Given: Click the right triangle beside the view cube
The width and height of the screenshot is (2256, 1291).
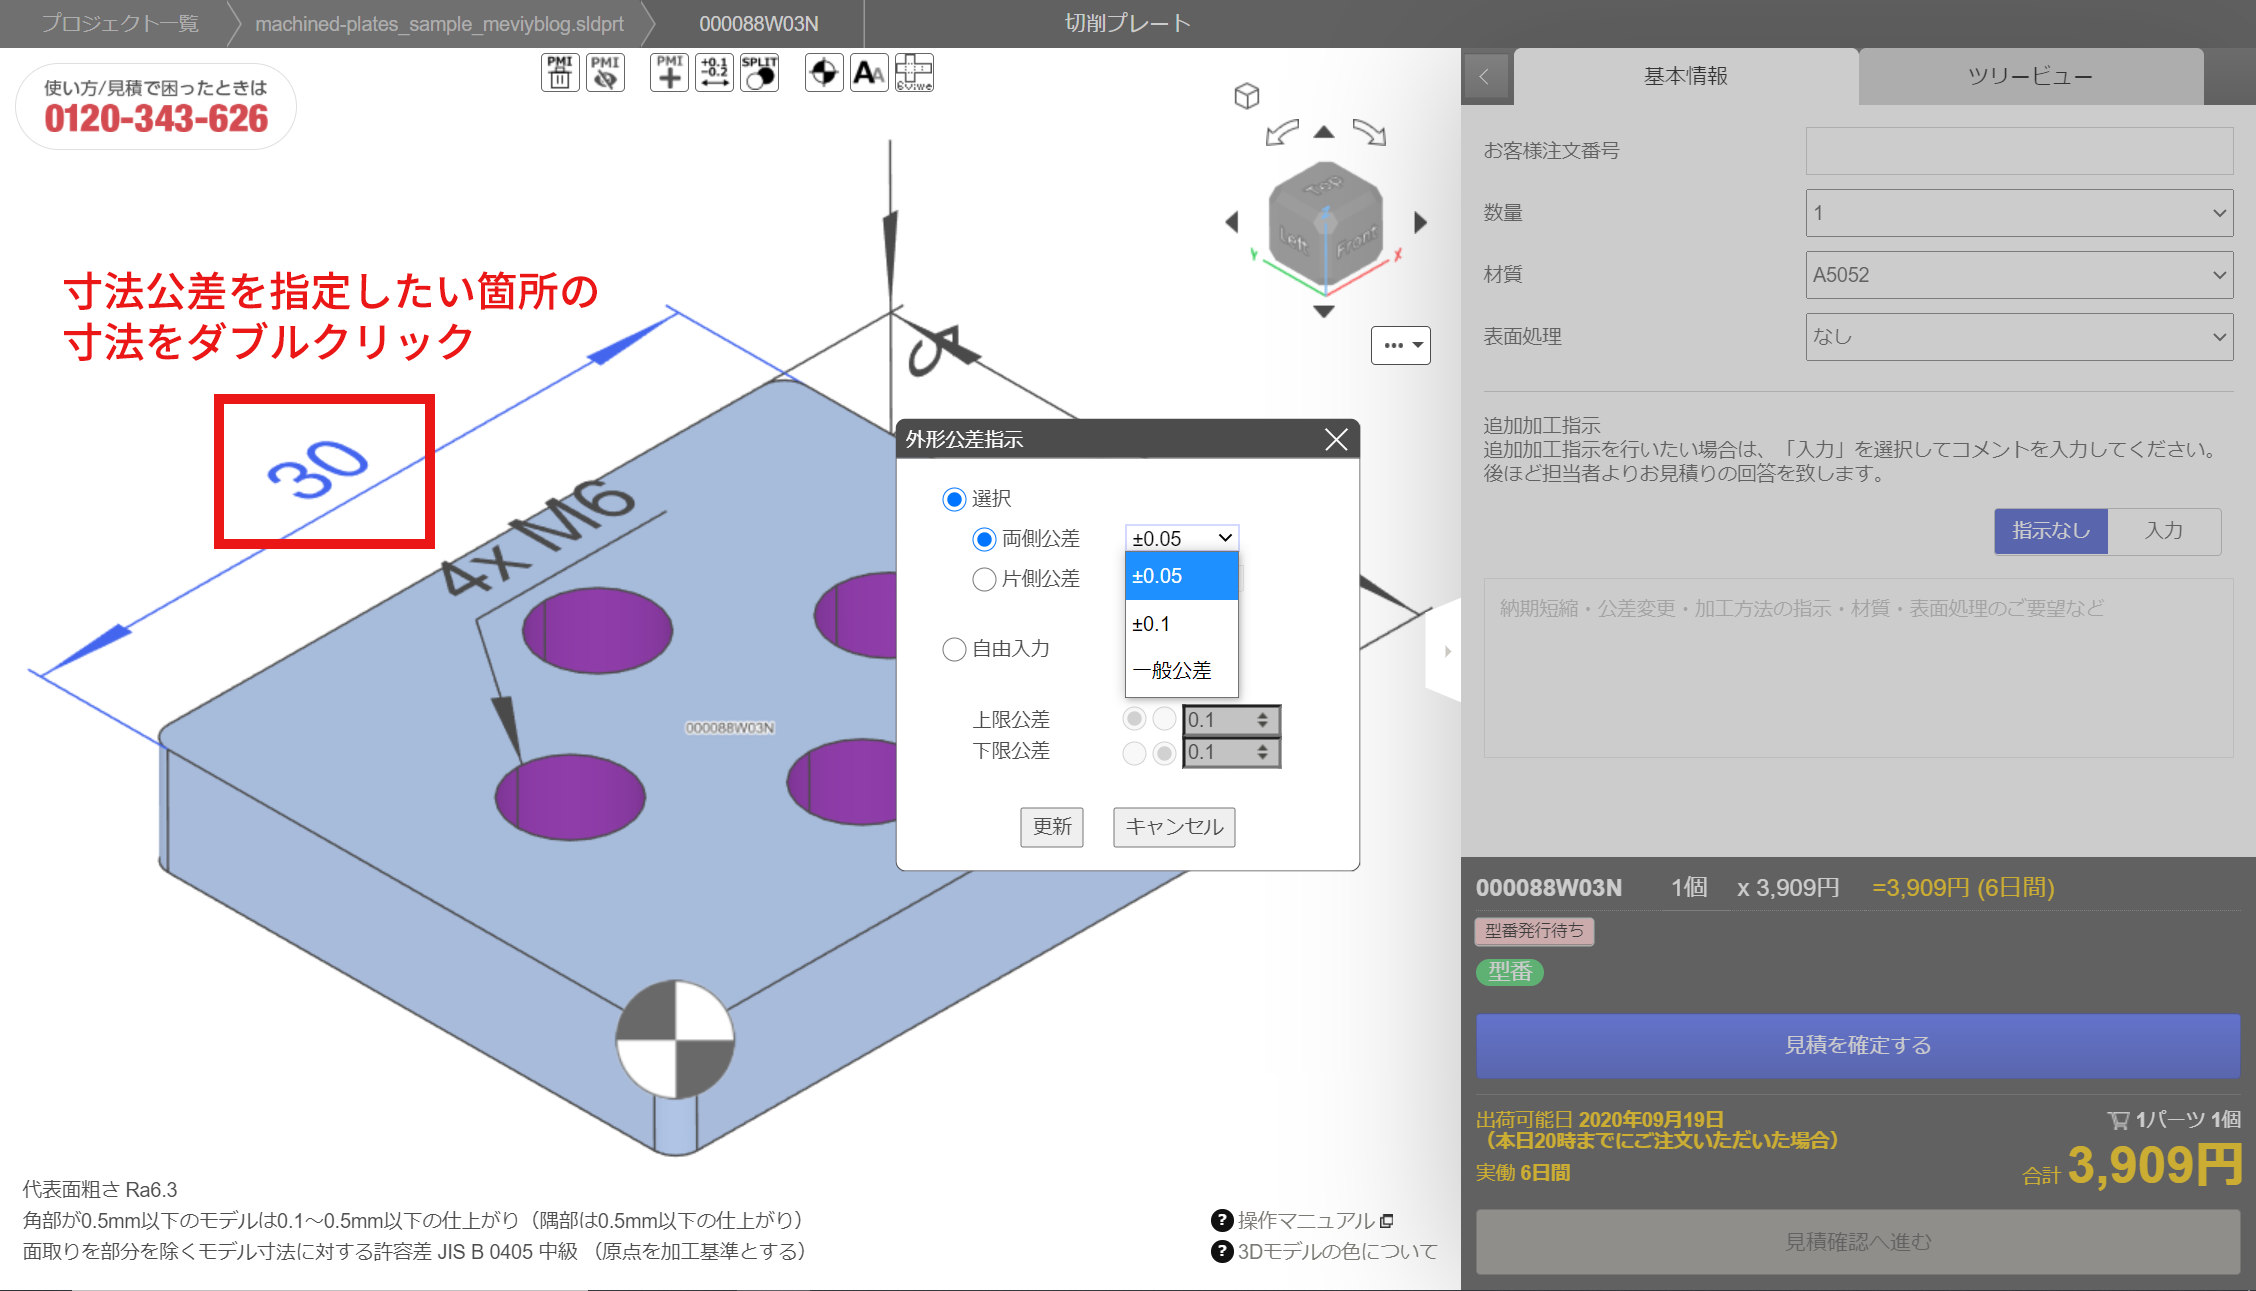Looking at the screenshot, I should click(1420, 222).
